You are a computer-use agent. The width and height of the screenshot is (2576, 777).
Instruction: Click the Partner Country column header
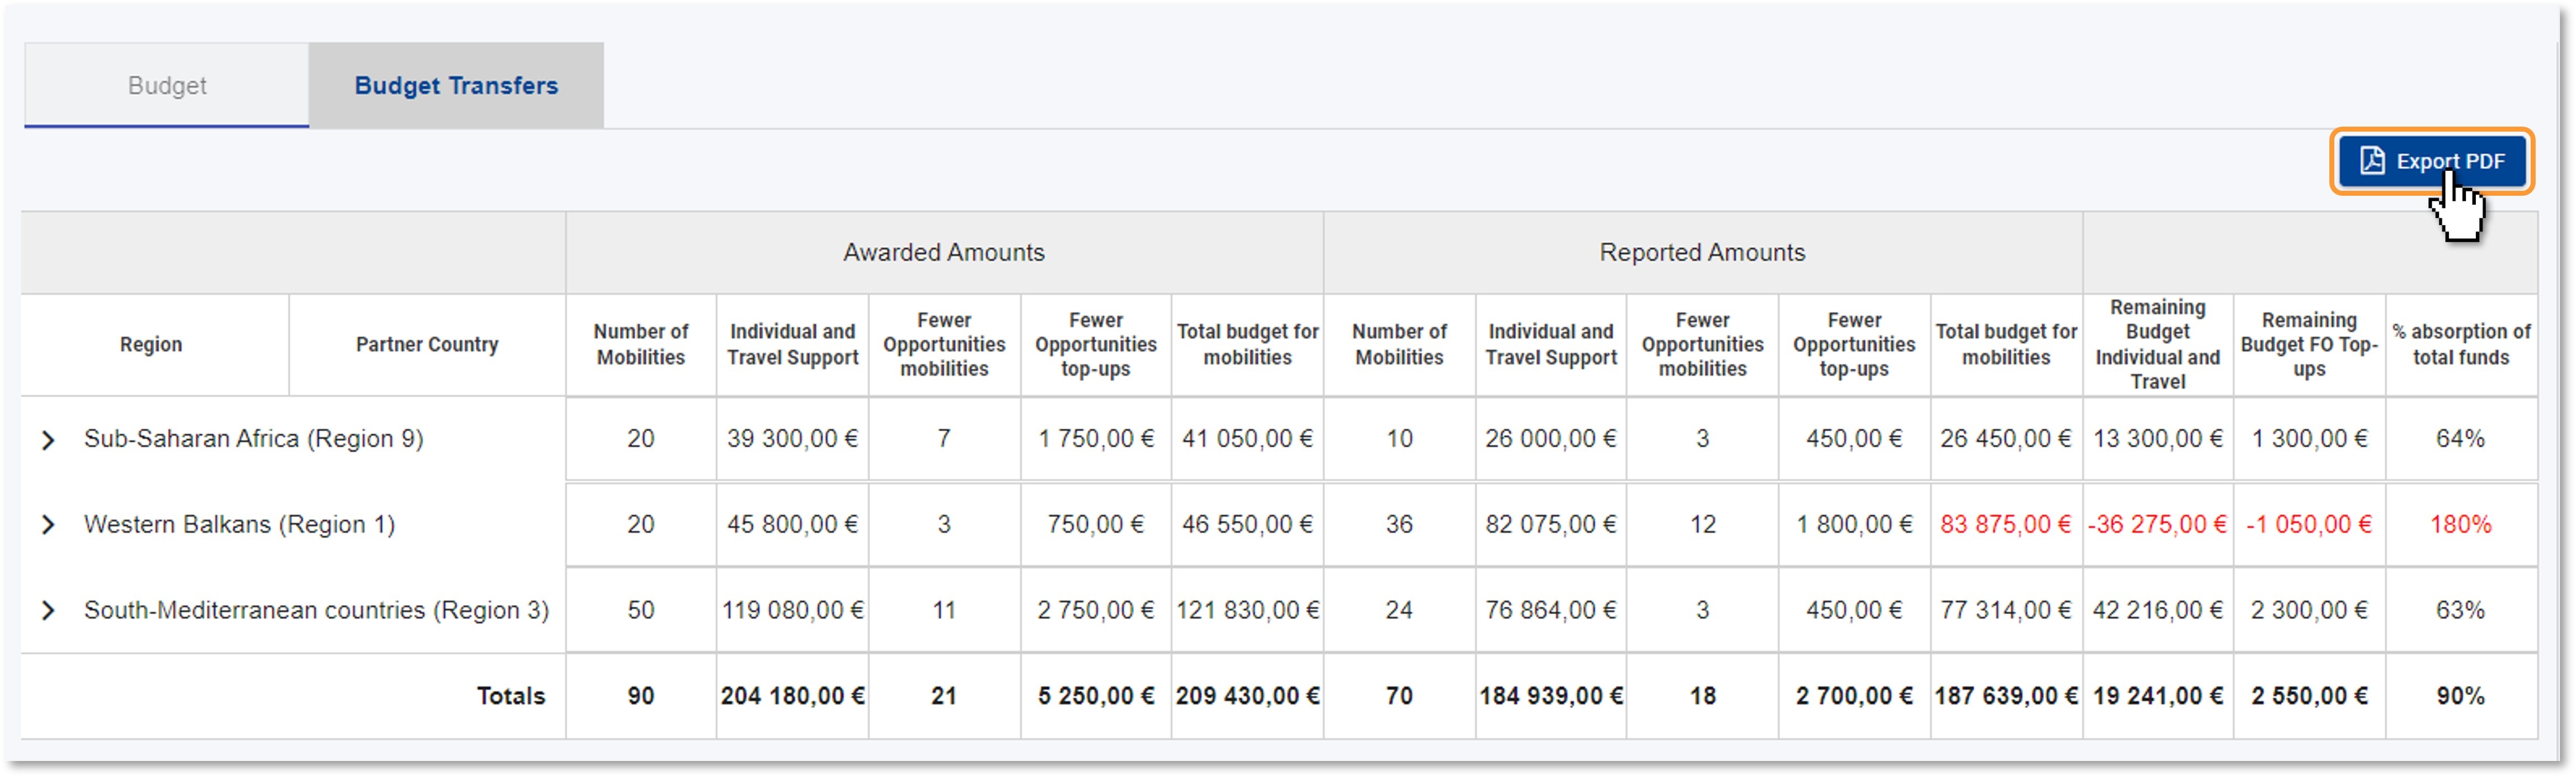coord(427,345)
